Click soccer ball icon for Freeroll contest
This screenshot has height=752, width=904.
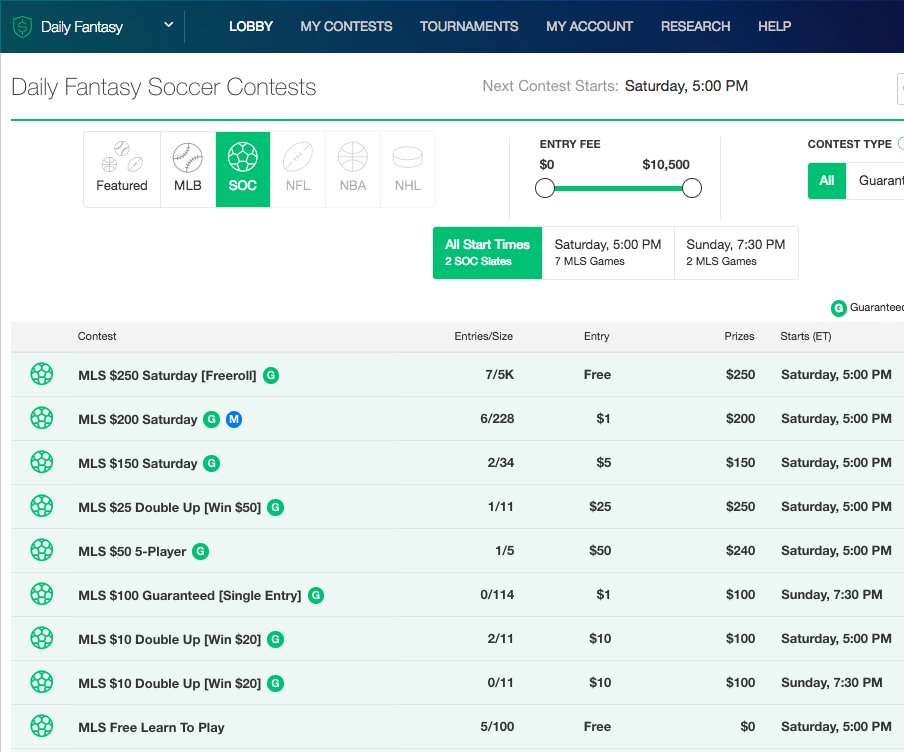(42, 374)
